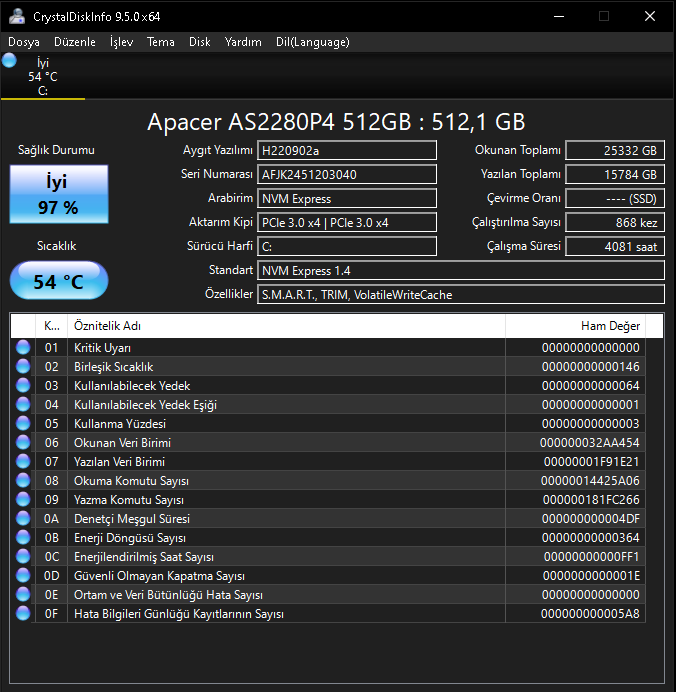Select the C: drive tab showing 54 °C
This screenshot has height=692, width=676.
click(x=43, y=76)
